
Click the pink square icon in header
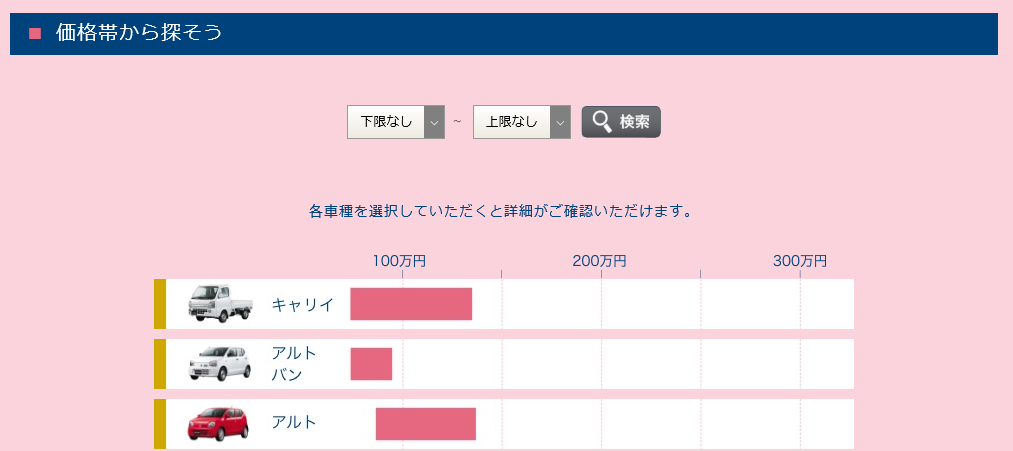[x=35, y=34]
